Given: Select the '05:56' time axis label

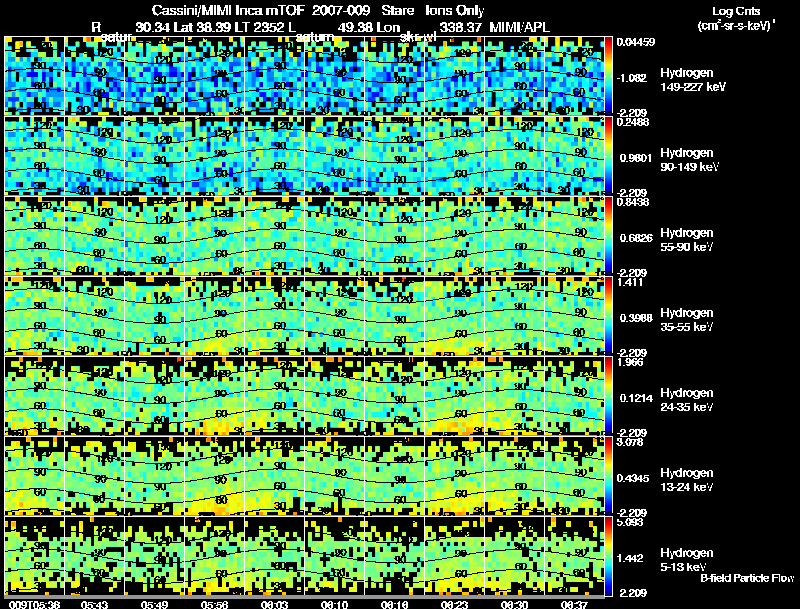Looking at the screenshot, I should (215, 604).
